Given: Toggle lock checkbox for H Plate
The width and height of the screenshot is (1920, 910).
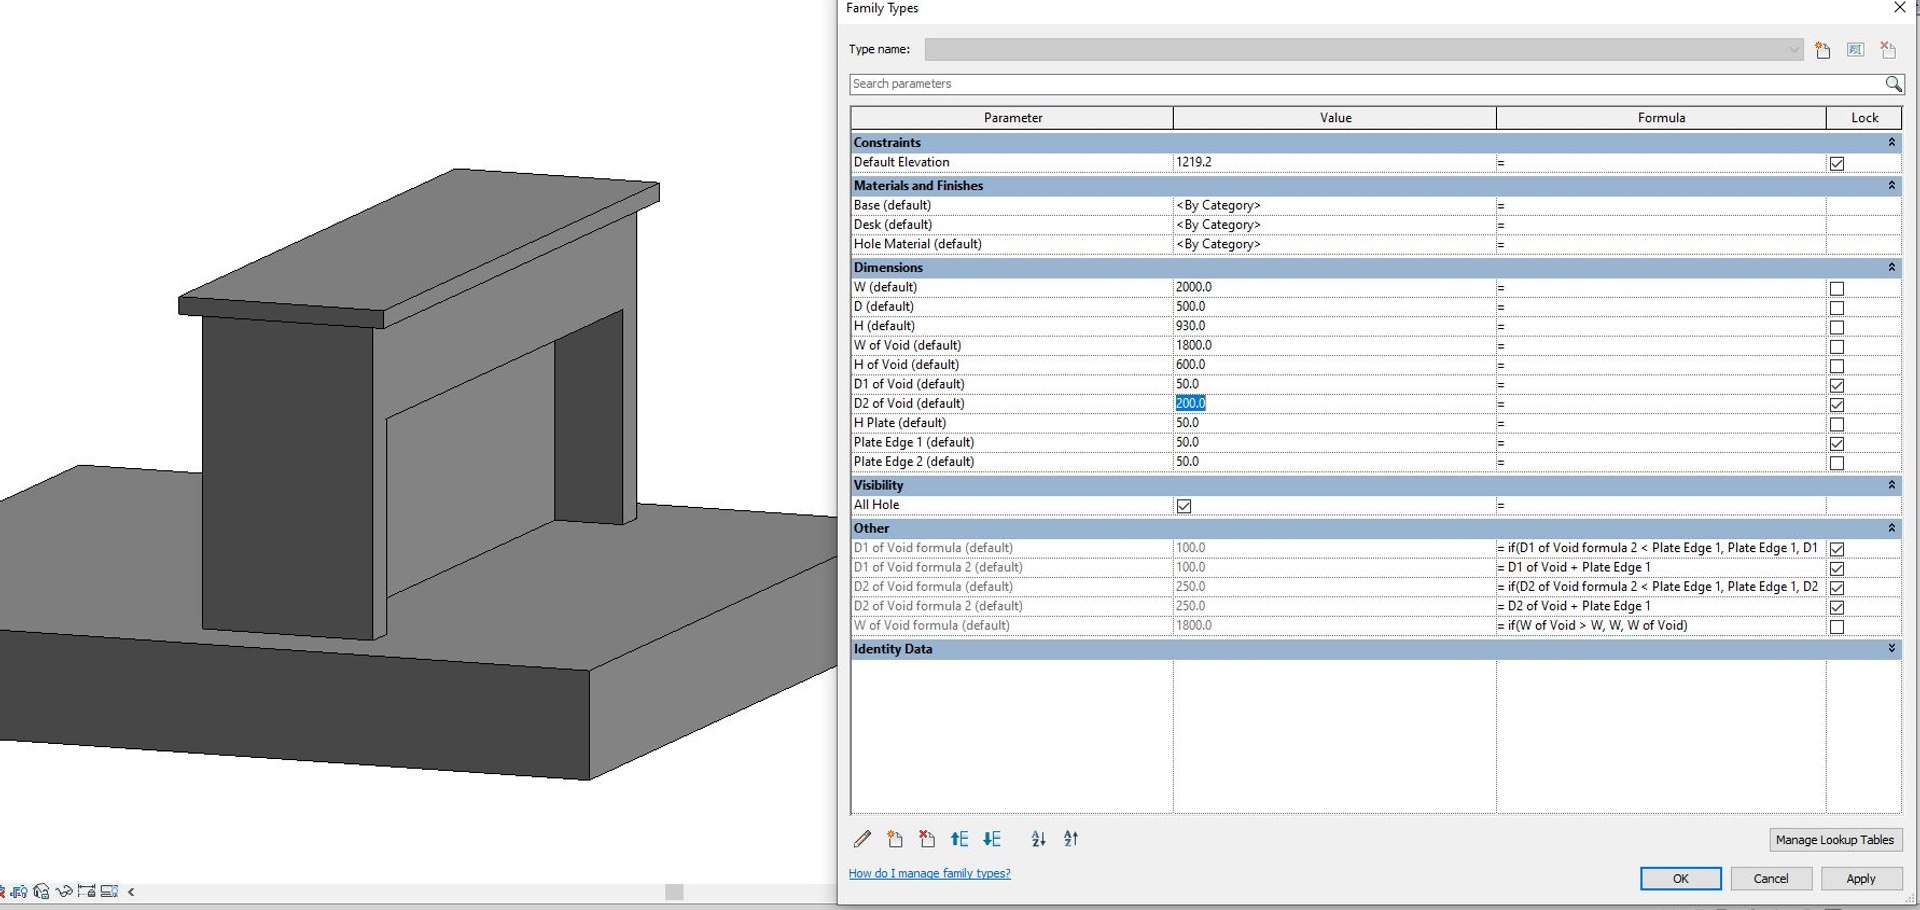Looking at the screenshot, I should pyautogui.click(x=1837, y=424).
